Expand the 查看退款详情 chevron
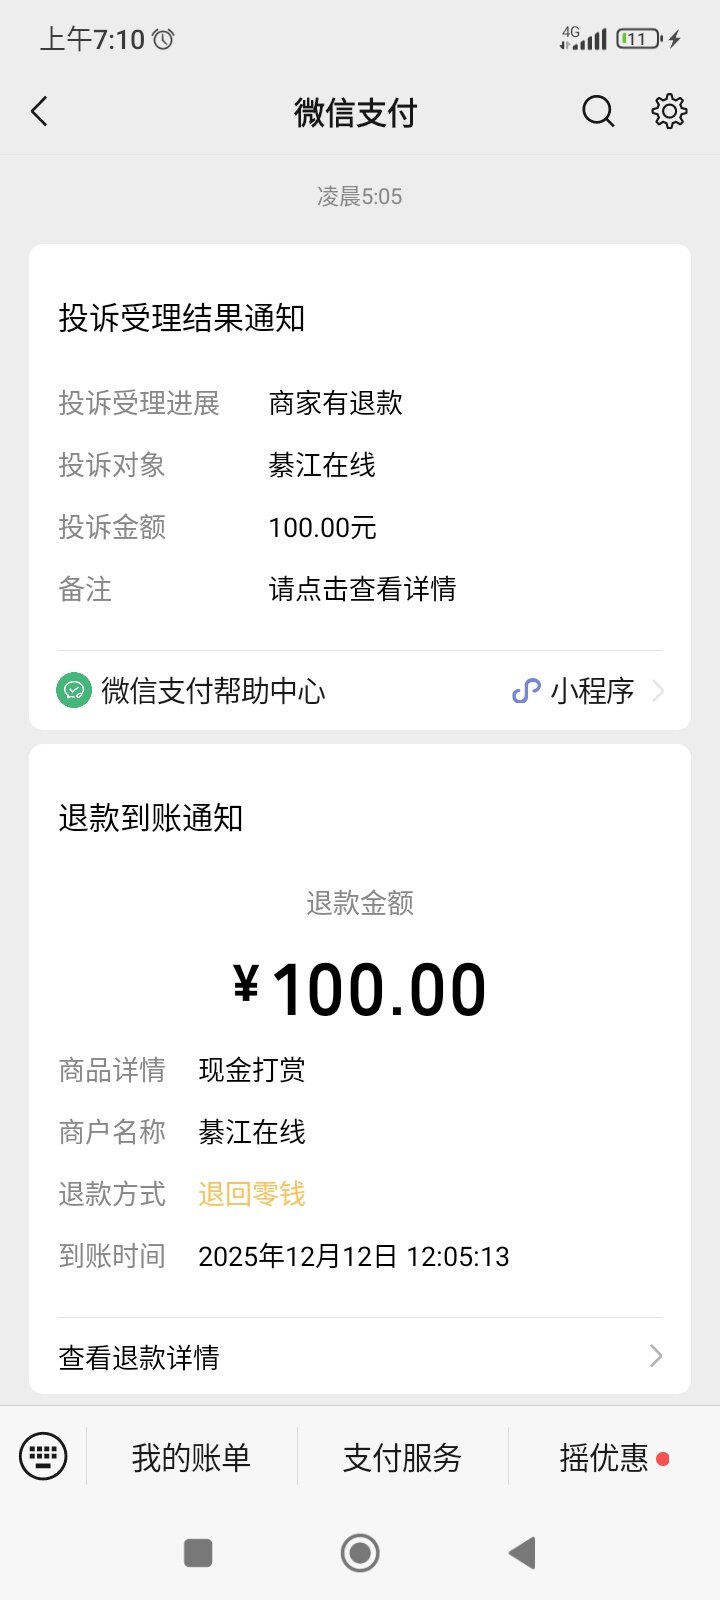This screenshot has height=1600, width=720. pyautogui.click(x=656, y=1356)
